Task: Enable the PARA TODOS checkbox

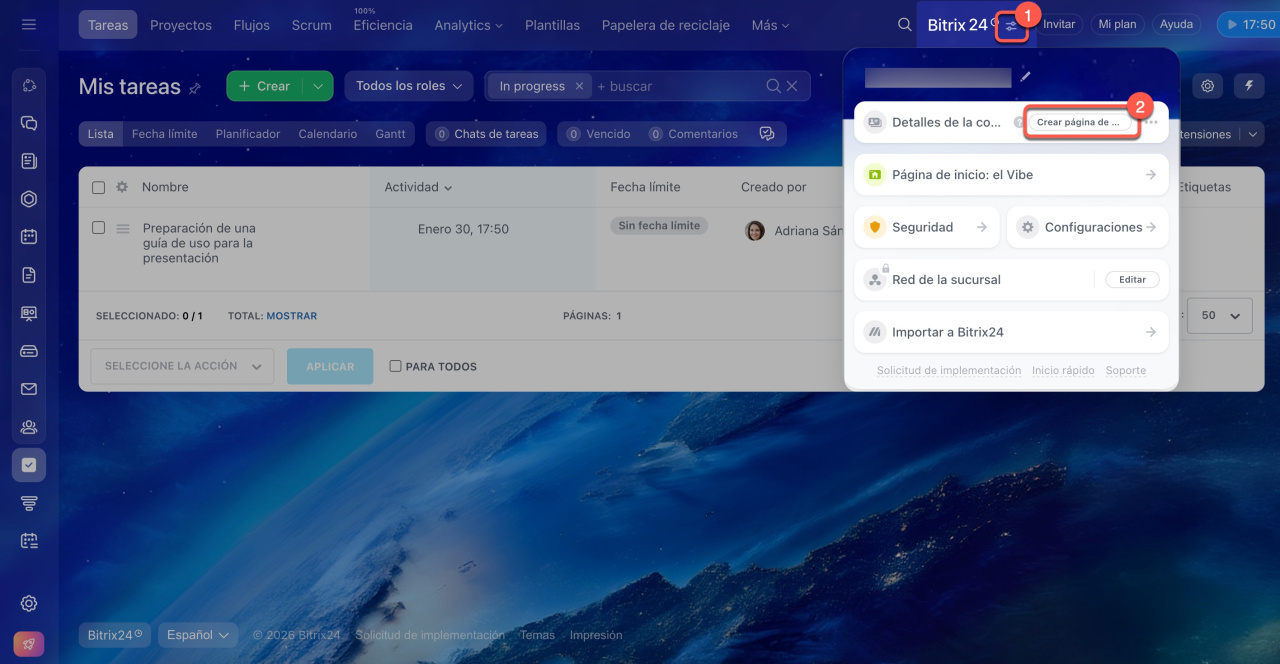Action: coord(395,366)
